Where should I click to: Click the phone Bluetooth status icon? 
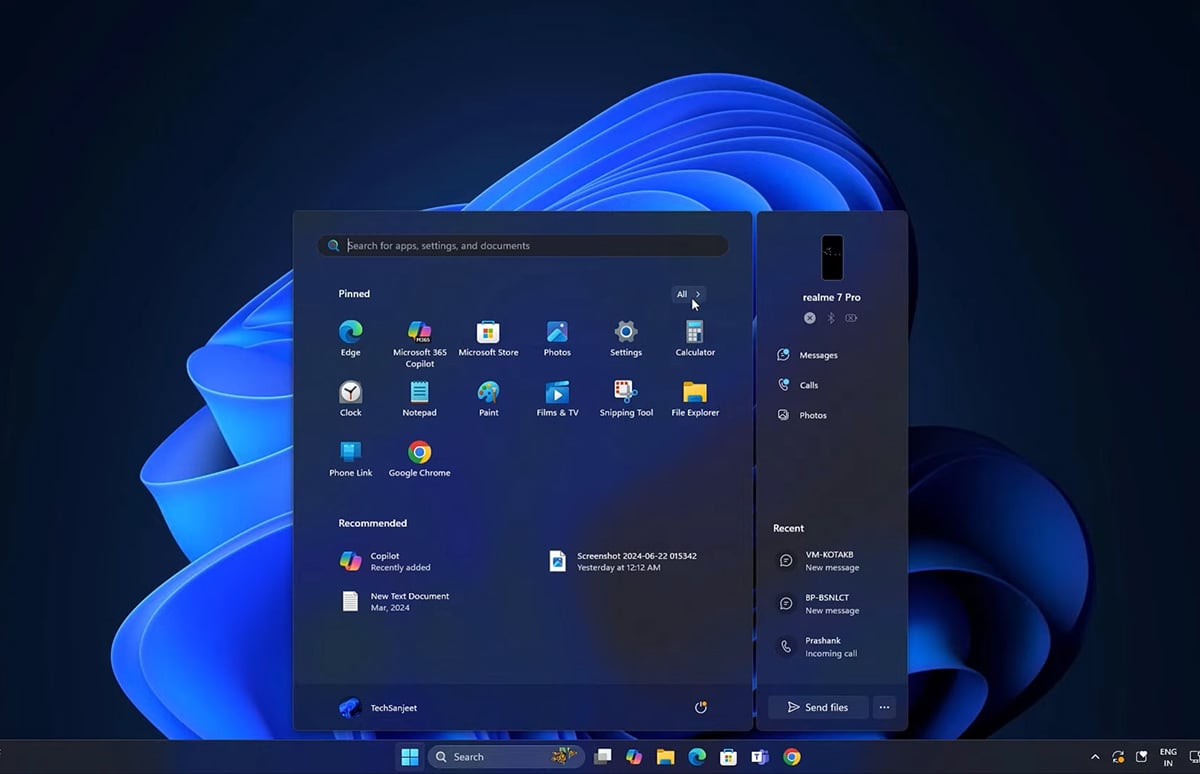coord(830,318)
